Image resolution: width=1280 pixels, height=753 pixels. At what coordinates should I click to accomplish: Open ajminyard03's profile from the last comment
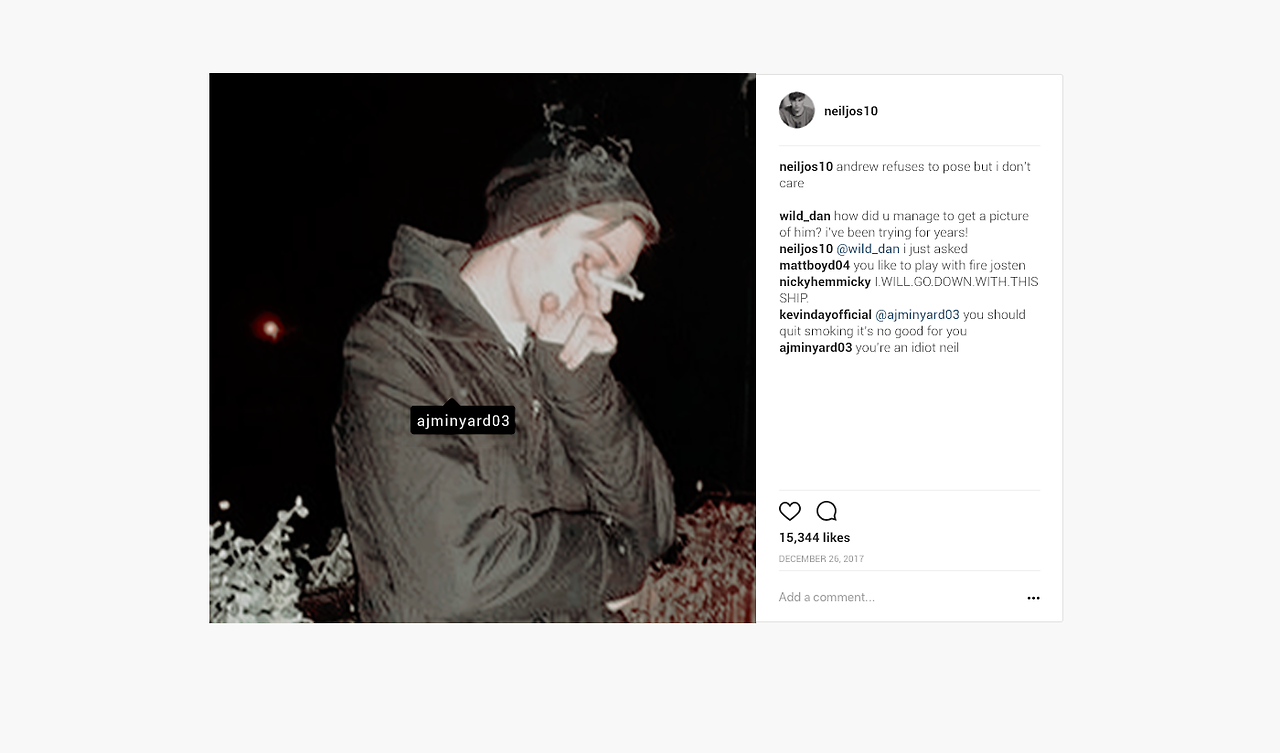coord(816,348)
